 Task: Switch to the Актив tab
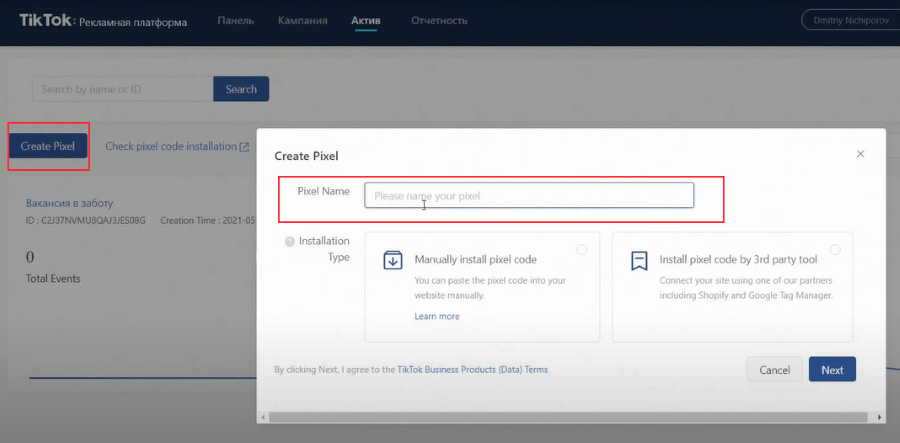(x=365, y=21)
